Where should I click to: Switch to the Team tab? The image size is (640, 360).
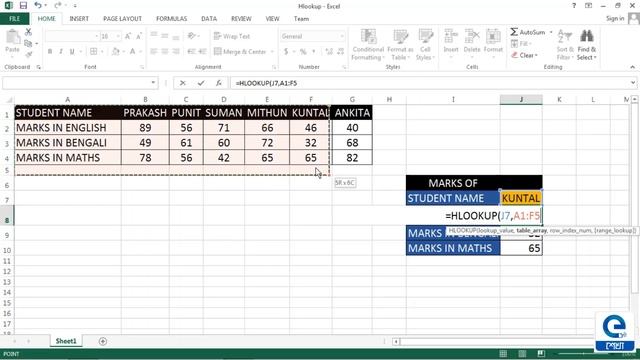[x=301, y=19]
